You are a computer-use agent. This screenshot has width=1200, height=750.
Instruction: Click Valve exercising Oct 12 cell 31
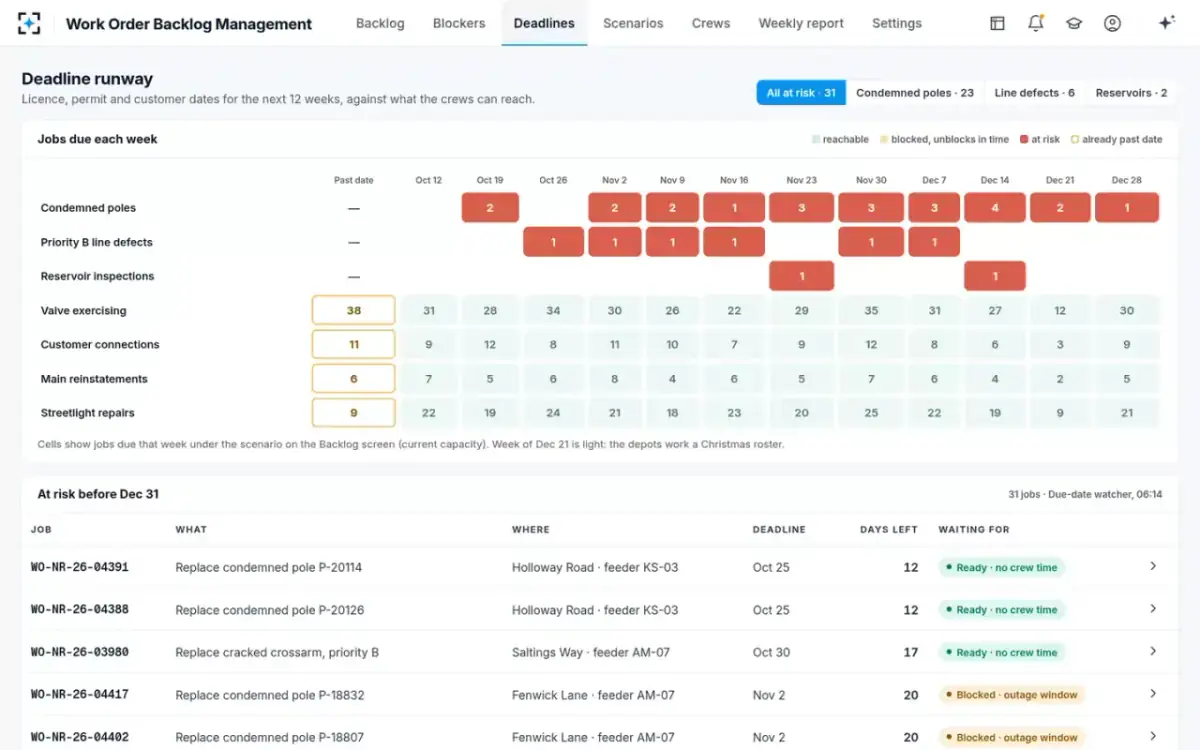pos(428,310)
